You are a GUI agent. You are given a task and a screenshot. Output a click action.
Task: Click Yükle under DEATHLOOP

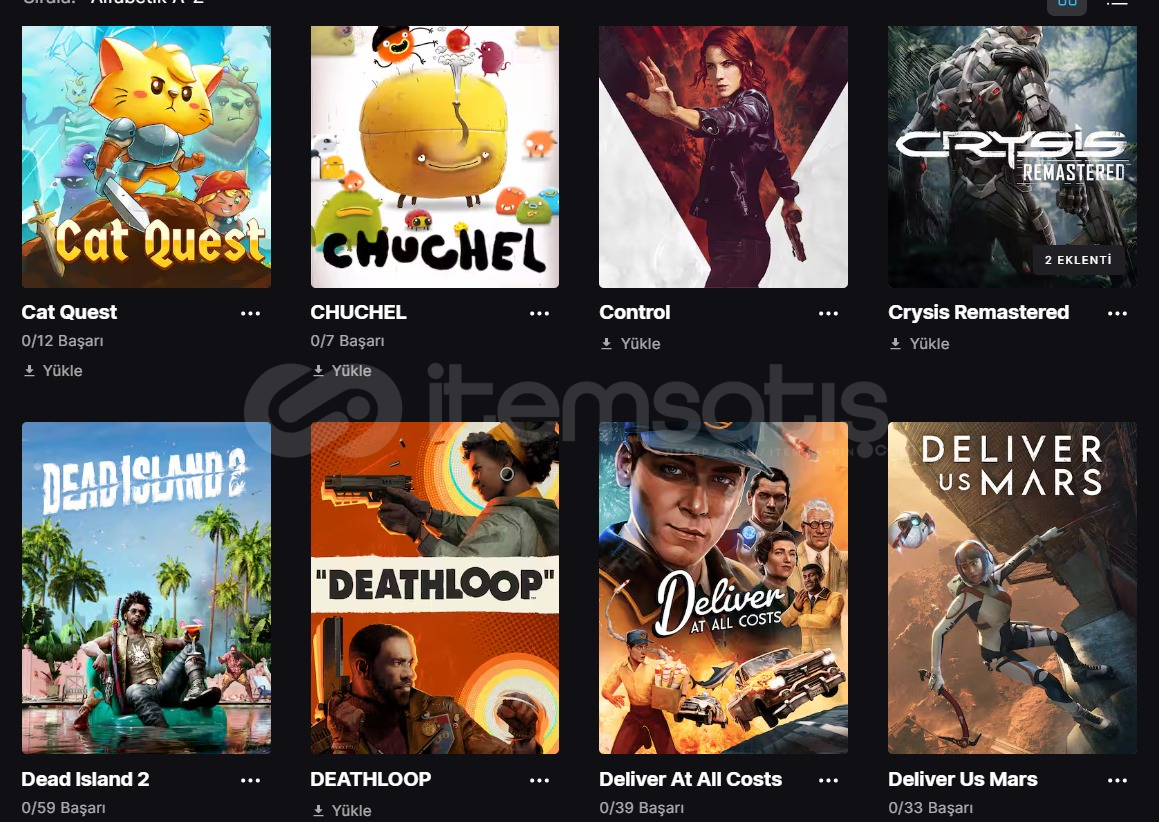[341, 810]
